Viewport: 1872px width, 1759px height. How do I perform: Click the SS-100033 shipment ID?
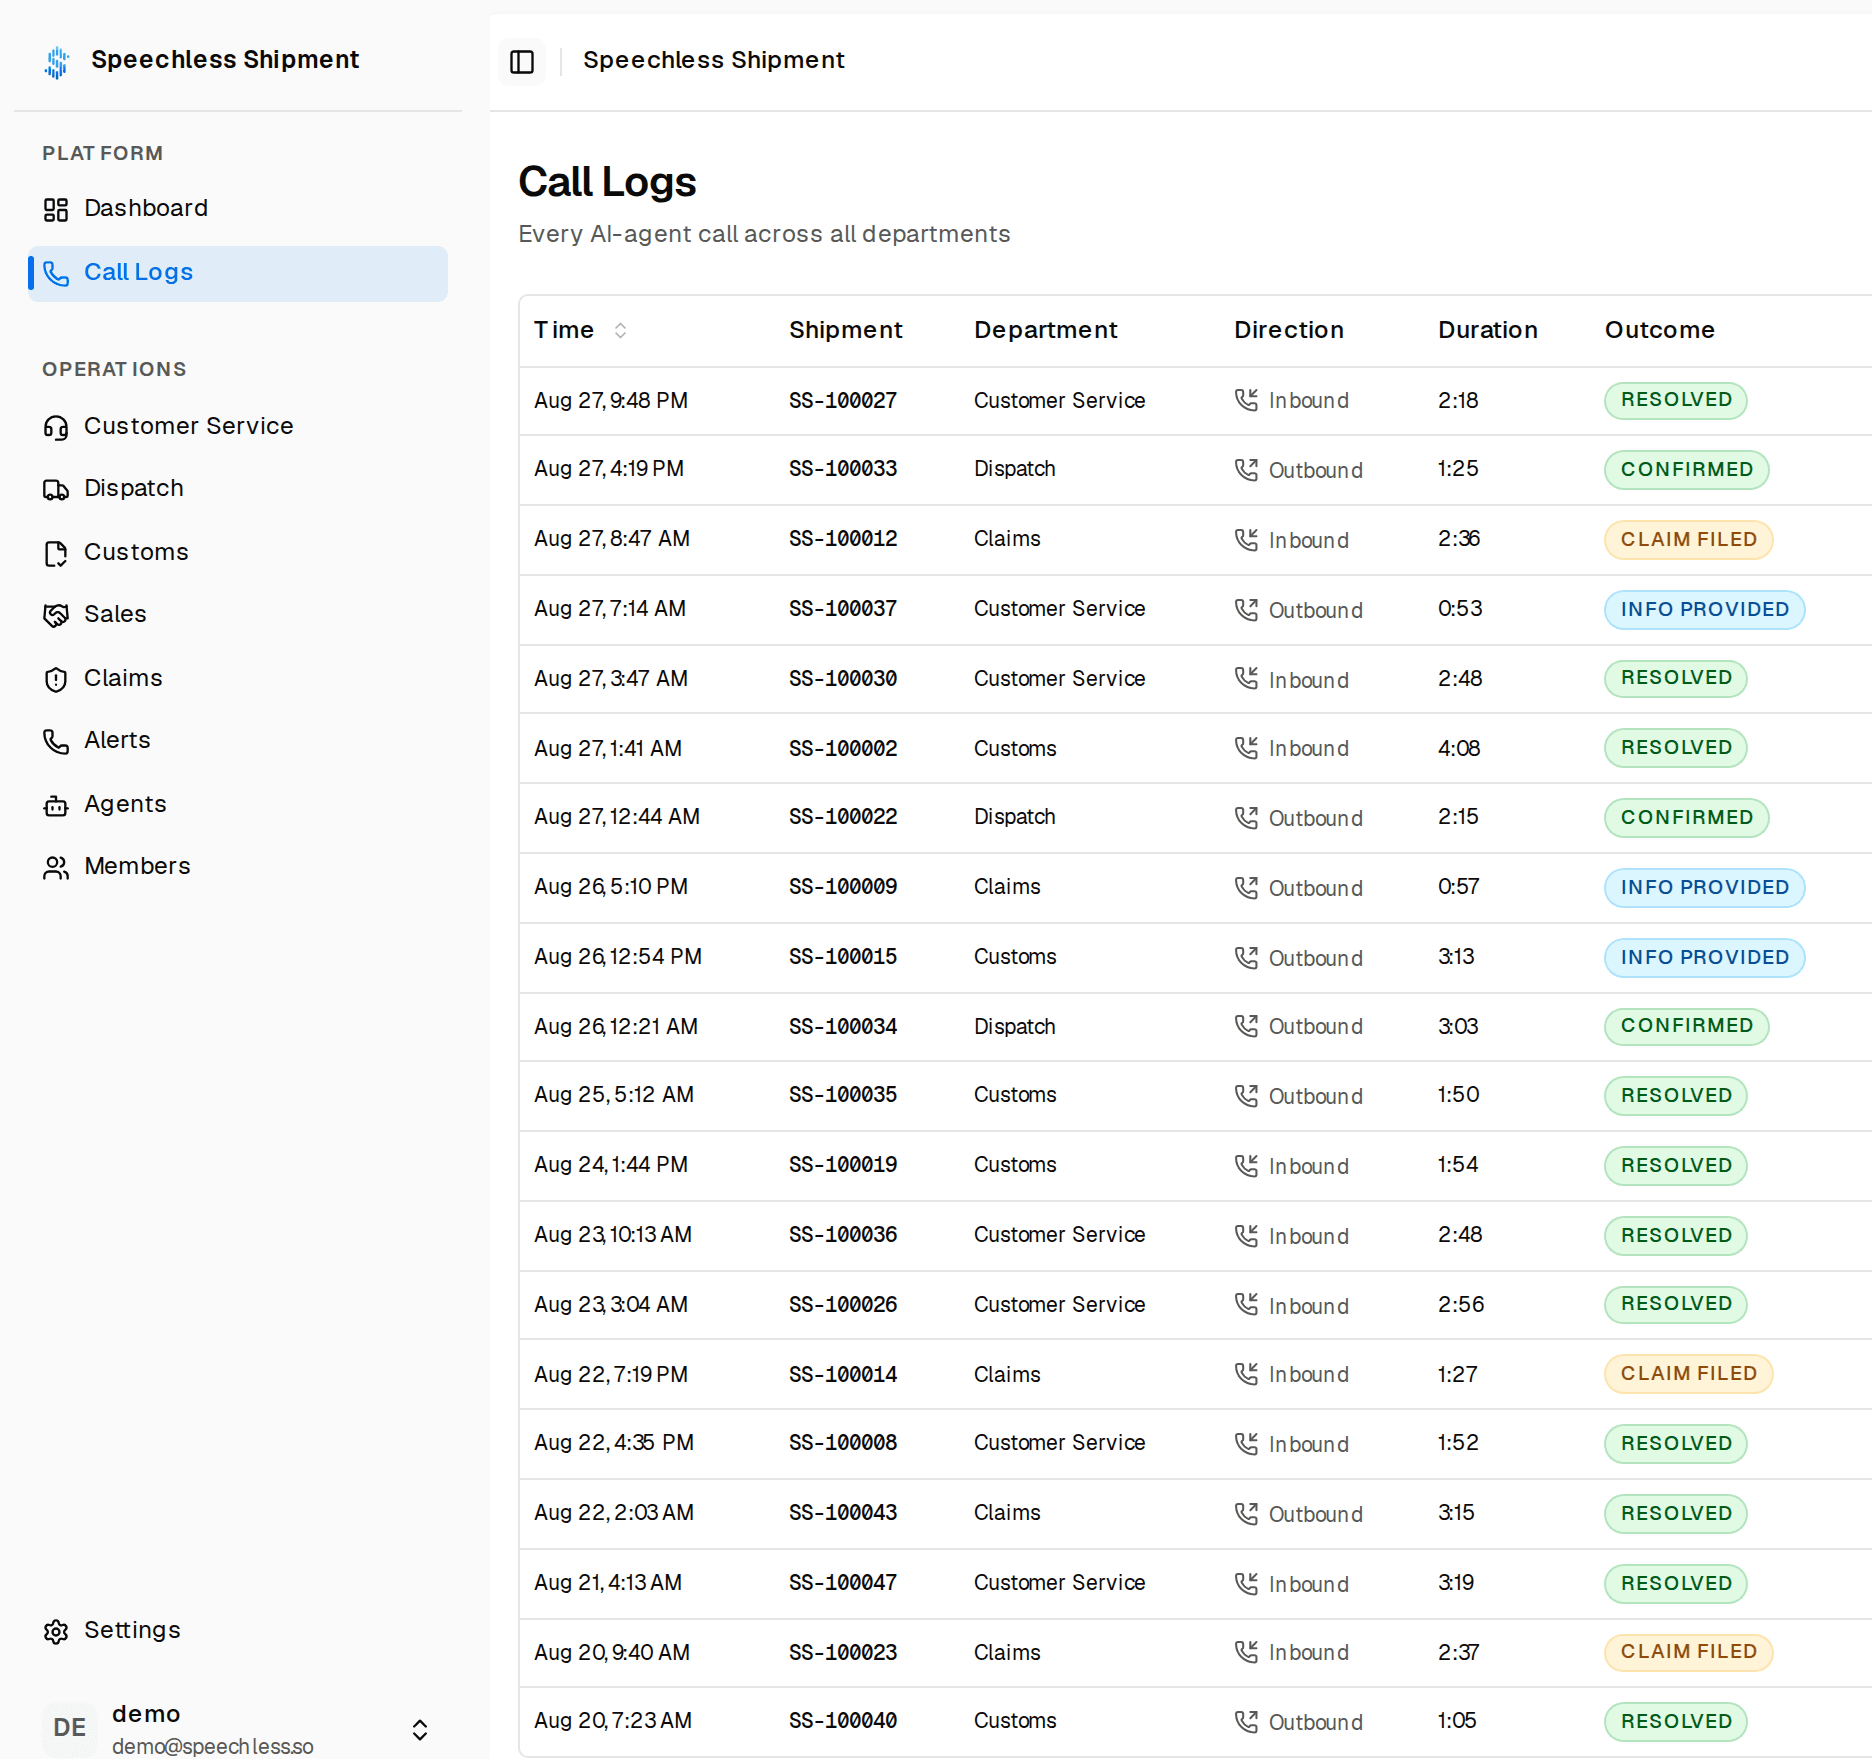click(x=843, y=469)
